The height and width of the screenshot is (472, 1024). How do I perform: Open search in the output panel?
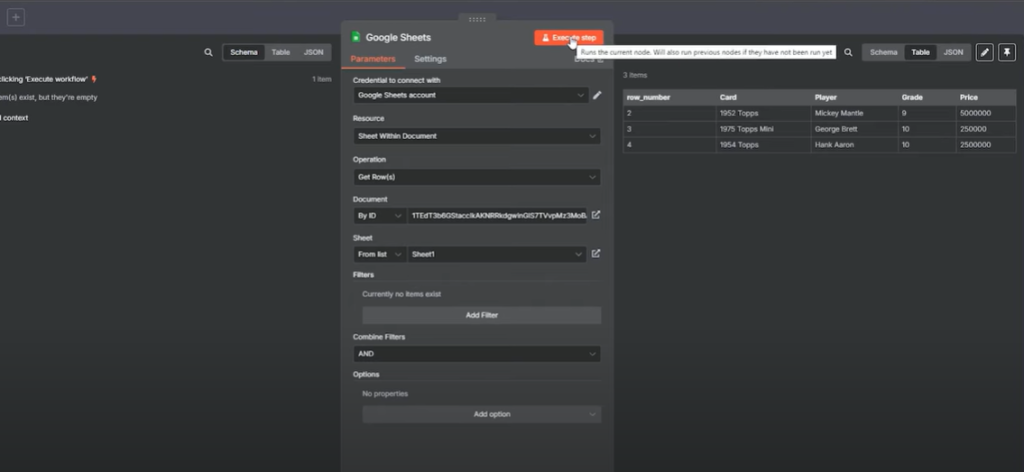(848, 52)
